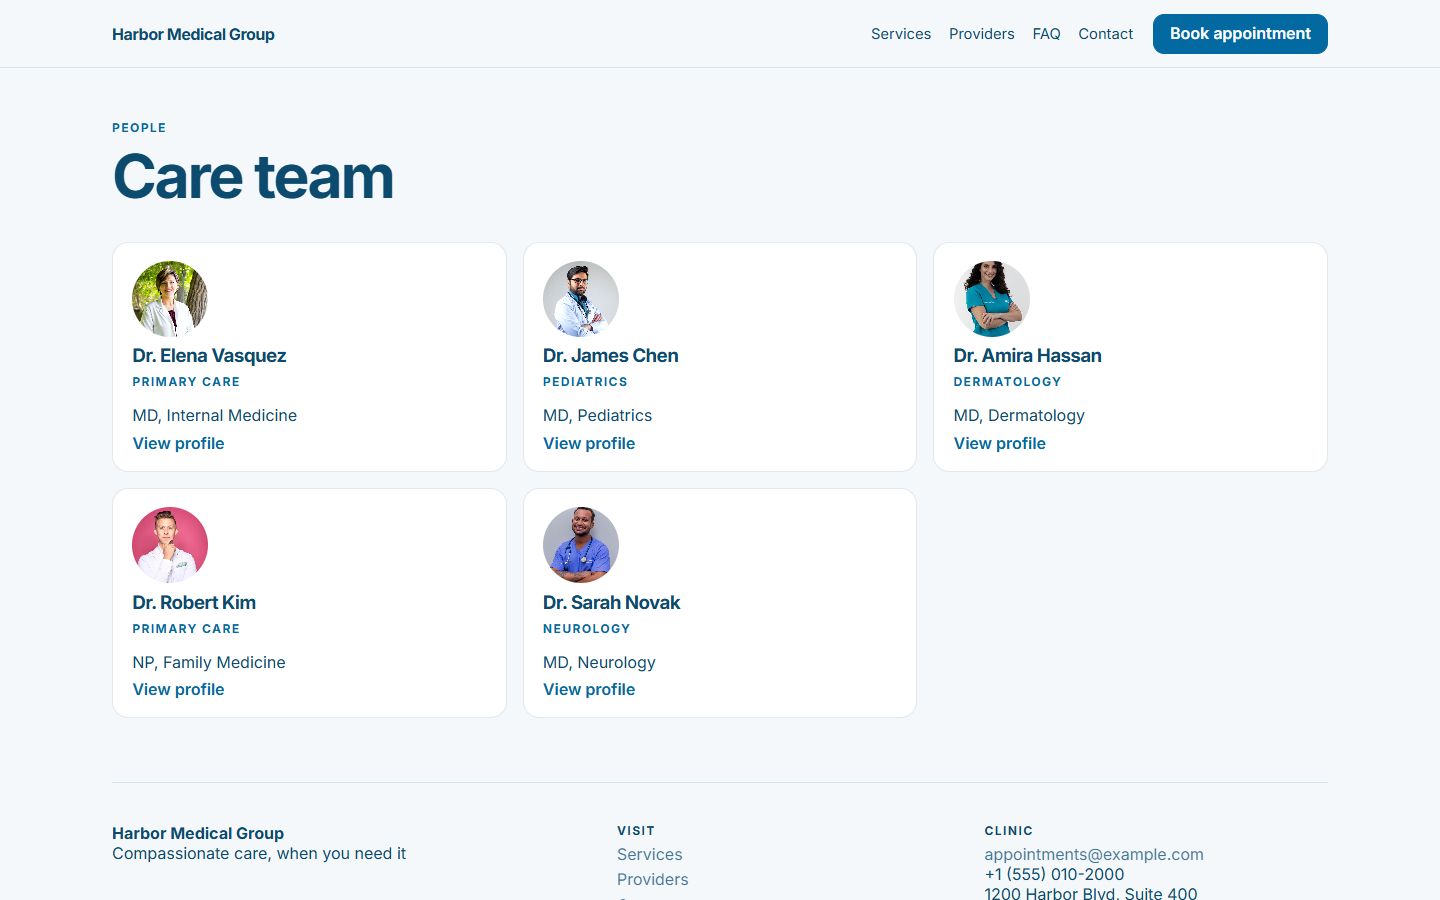Screen dimensions: 1440x900
Task: Open the FAQ navigation link
Action: click(x=1047, y=34)
